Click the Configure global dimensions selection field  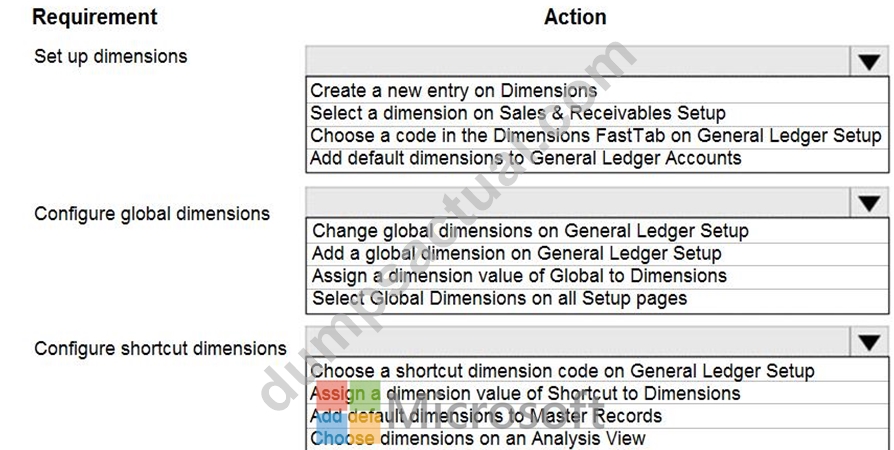578,202
